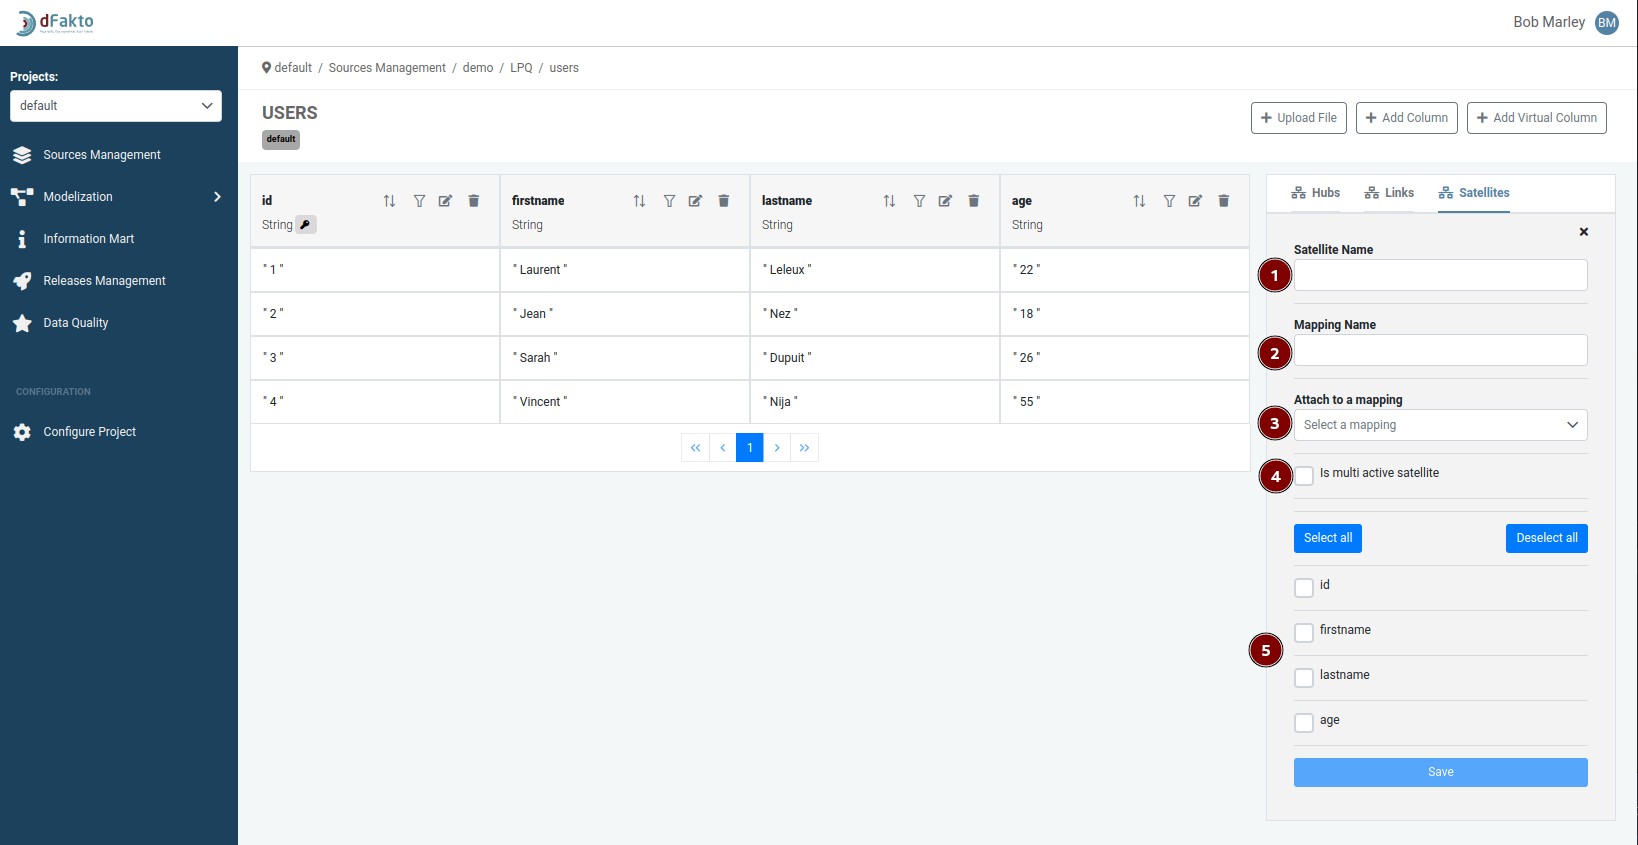Focus the Satellite Name input field

(1441, 275)
